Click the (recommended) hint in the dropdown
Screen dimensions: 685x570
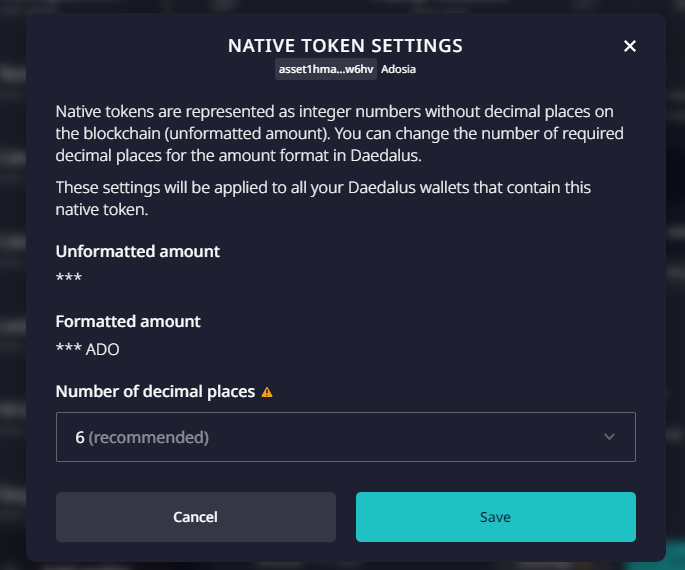[x=149, y=437]
